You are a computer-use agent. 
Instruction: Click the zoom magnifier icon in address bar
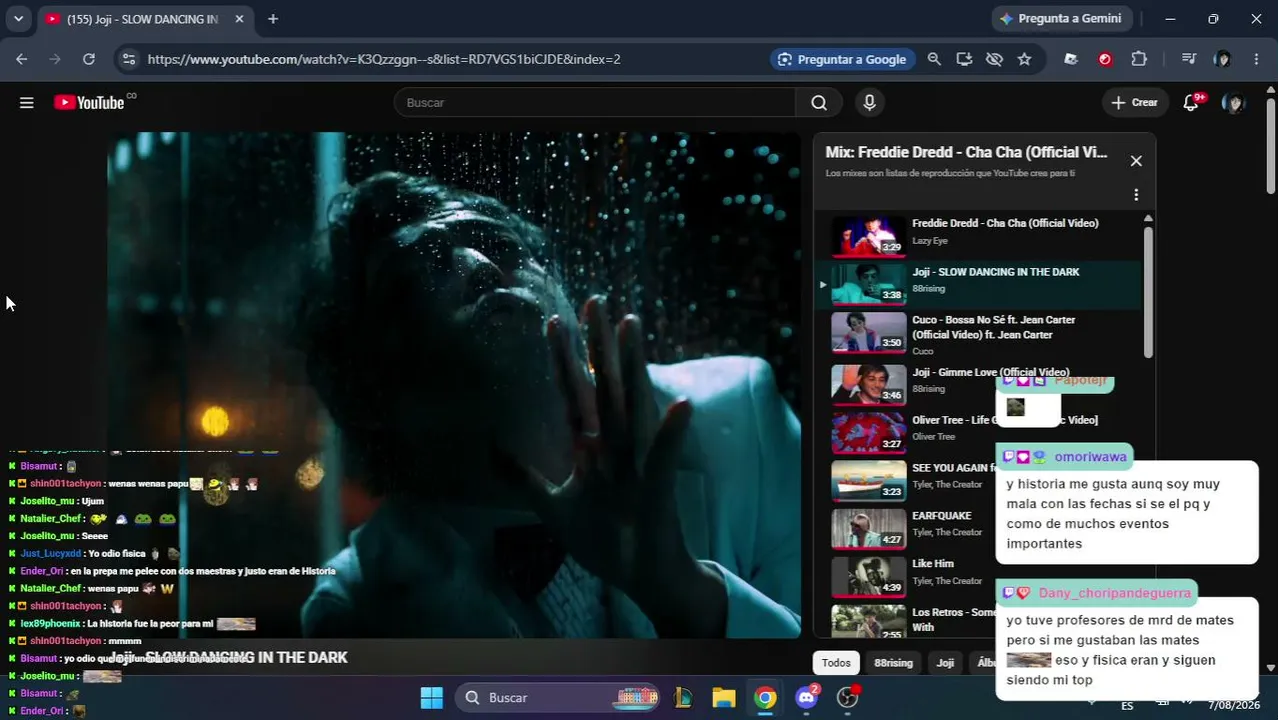point(934,59)
